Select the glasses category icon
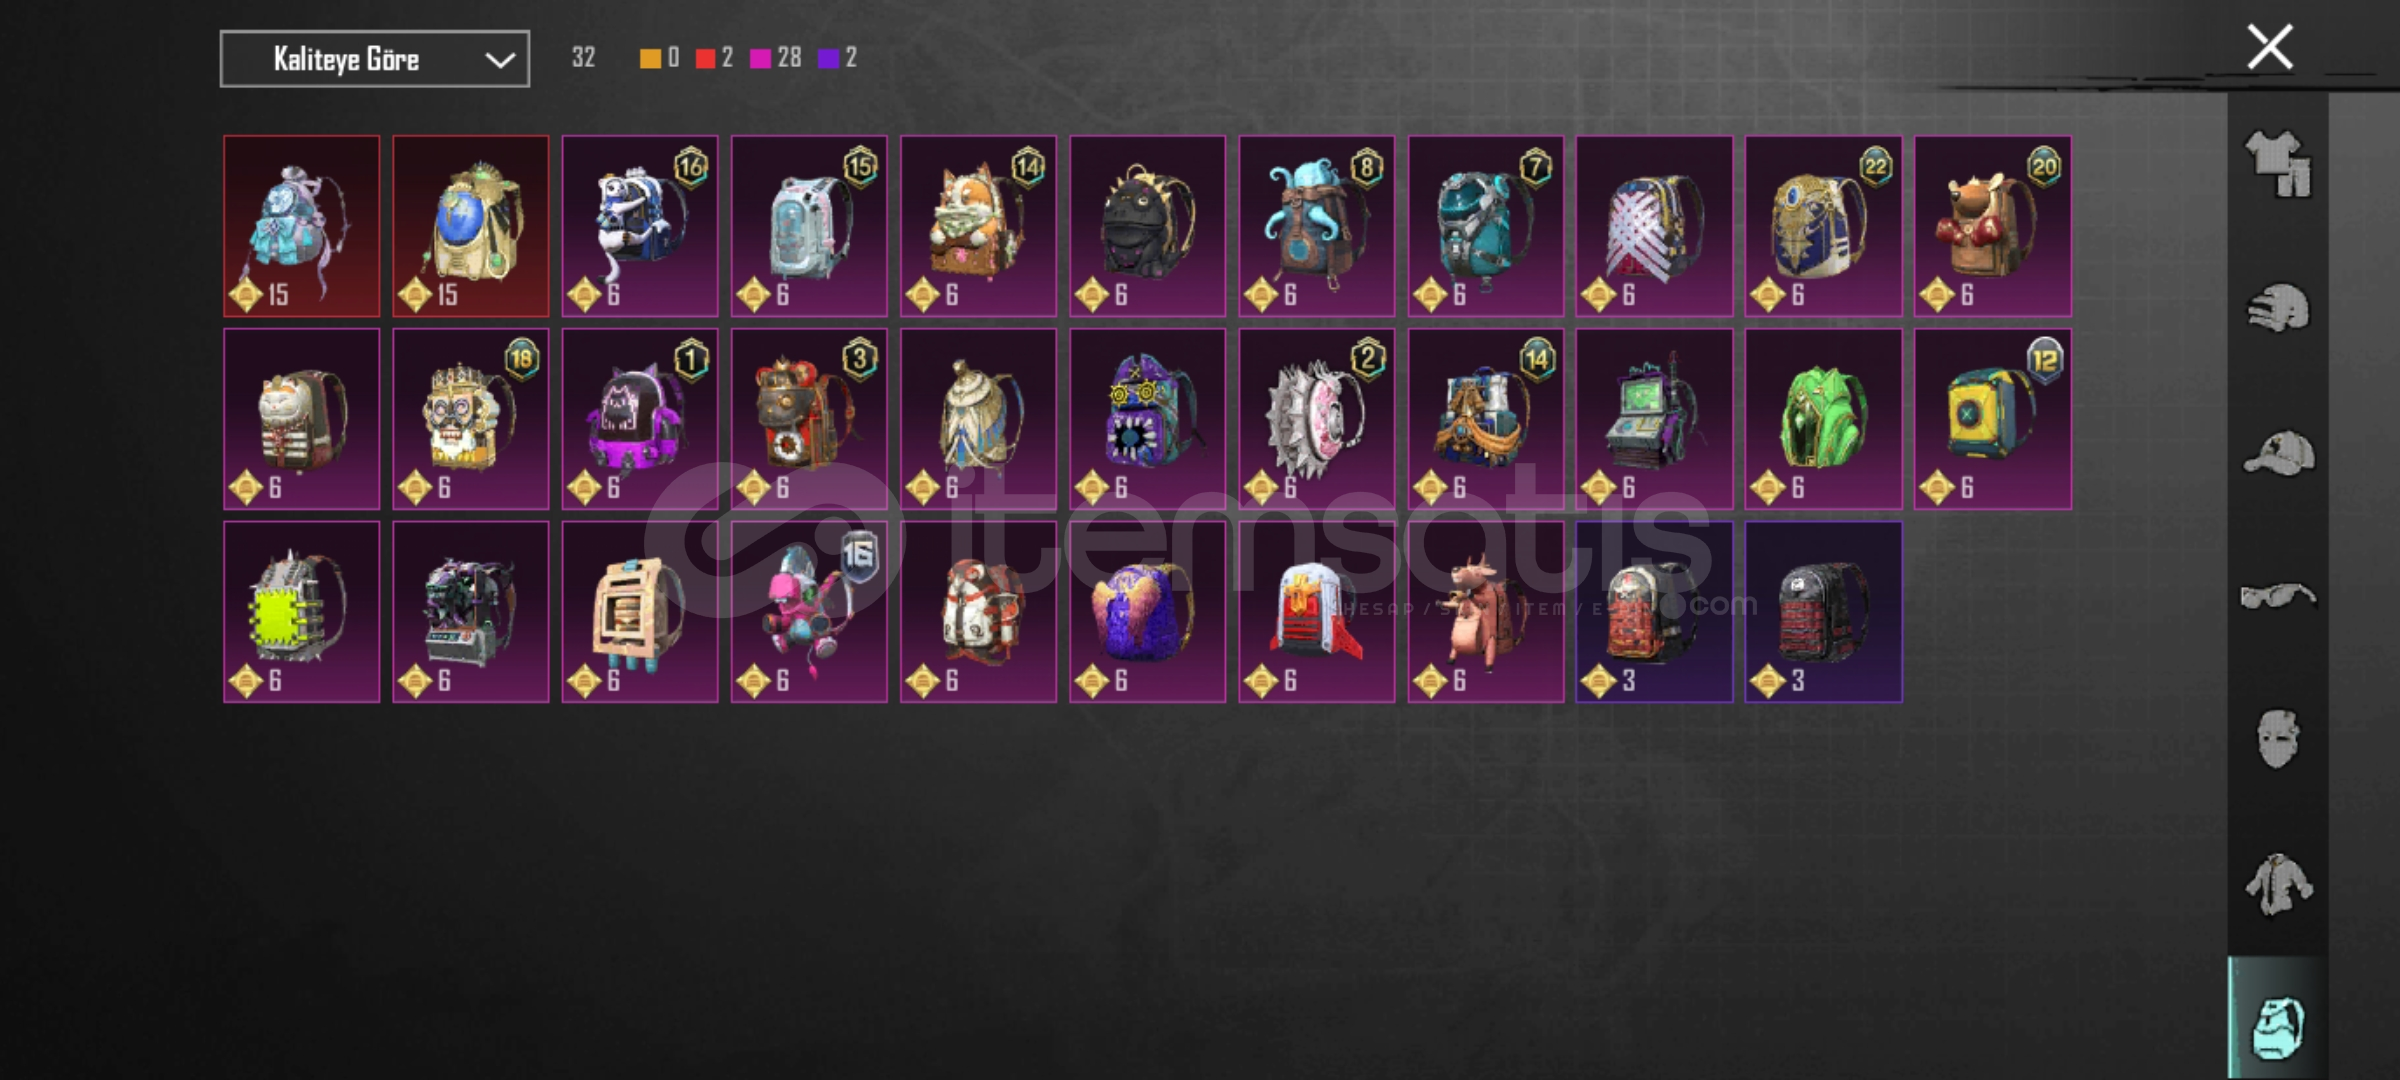The image size is (2400, 1080). [2278, 596]
